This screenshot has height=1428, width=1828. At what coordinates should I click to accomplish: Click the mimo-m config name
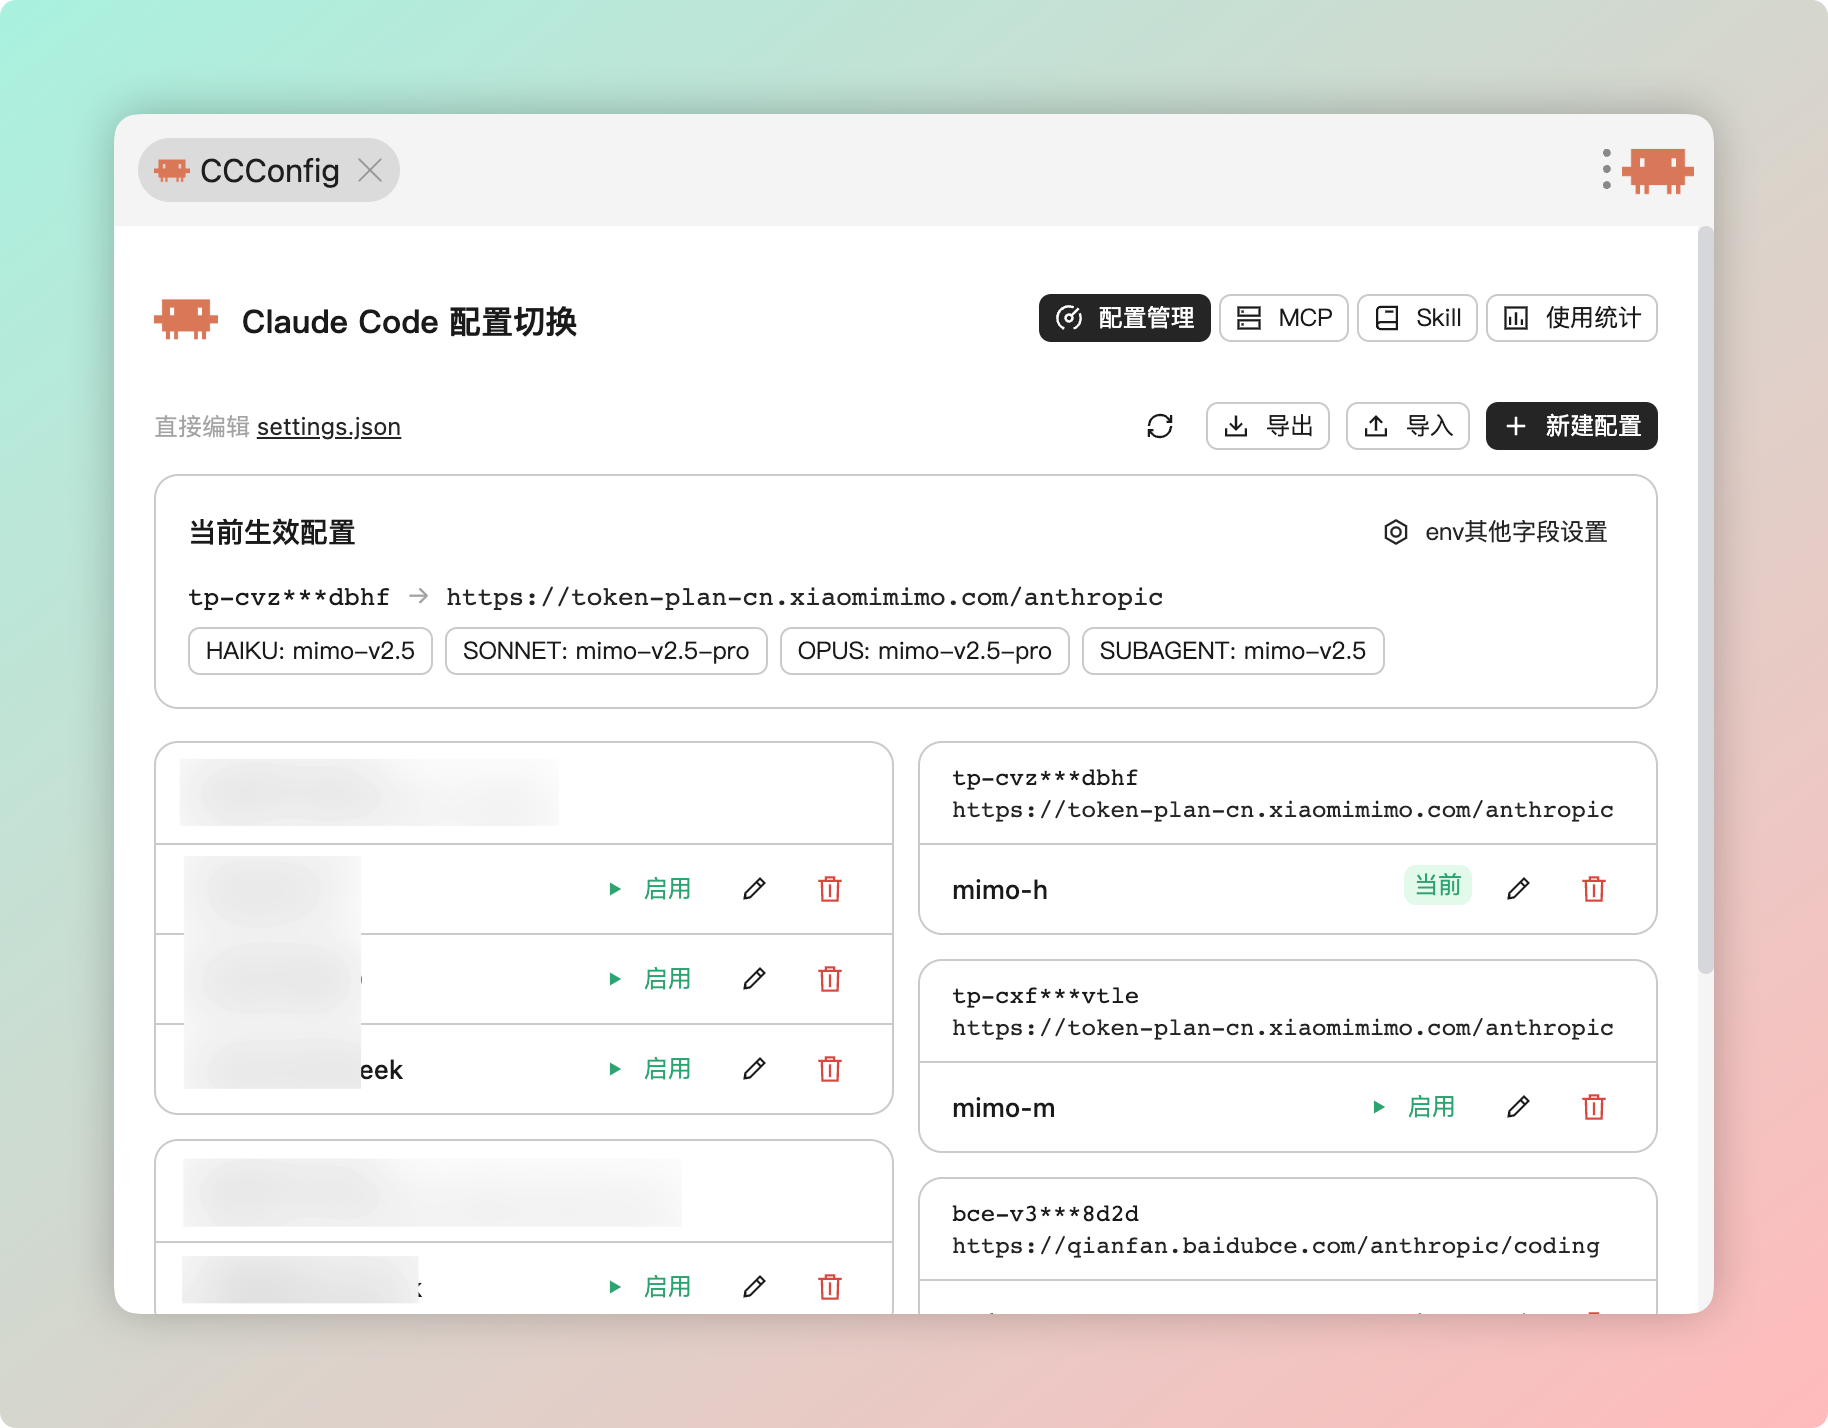coord(1004,1108)
